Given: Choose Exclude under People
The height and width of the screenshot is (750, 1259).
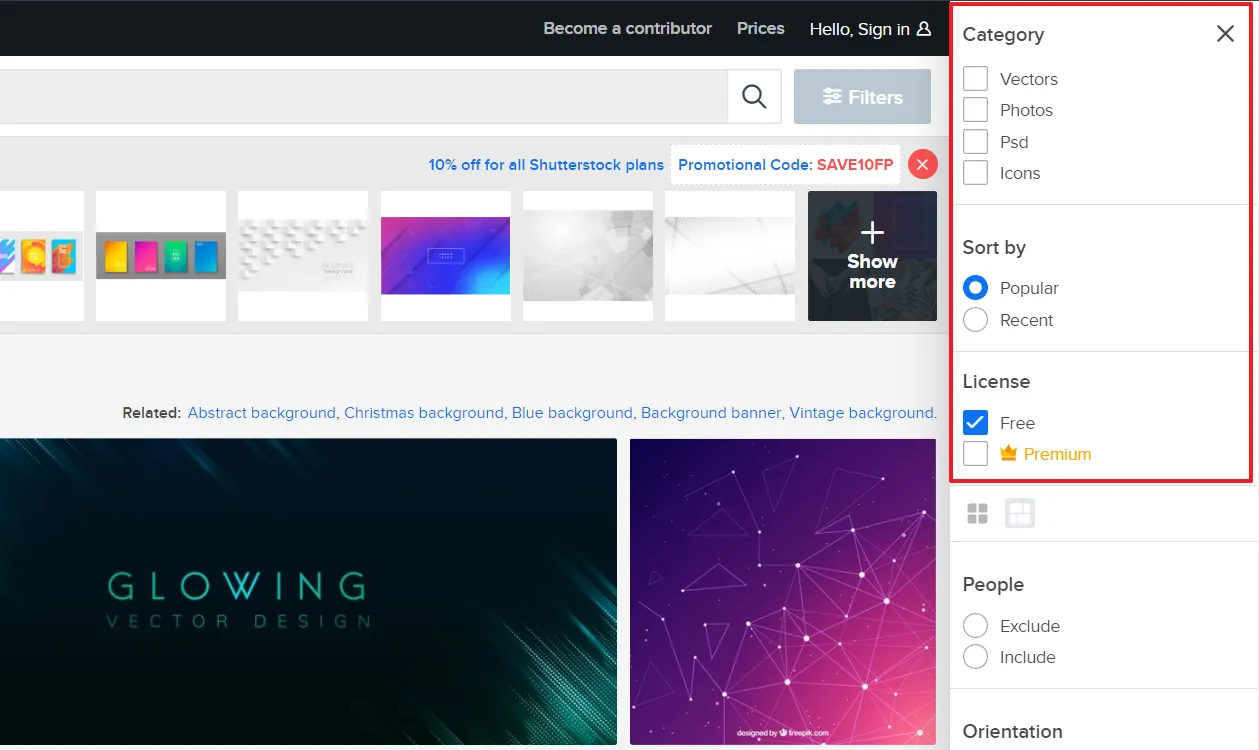Looking at the screenshot, I should pos(975,626).
